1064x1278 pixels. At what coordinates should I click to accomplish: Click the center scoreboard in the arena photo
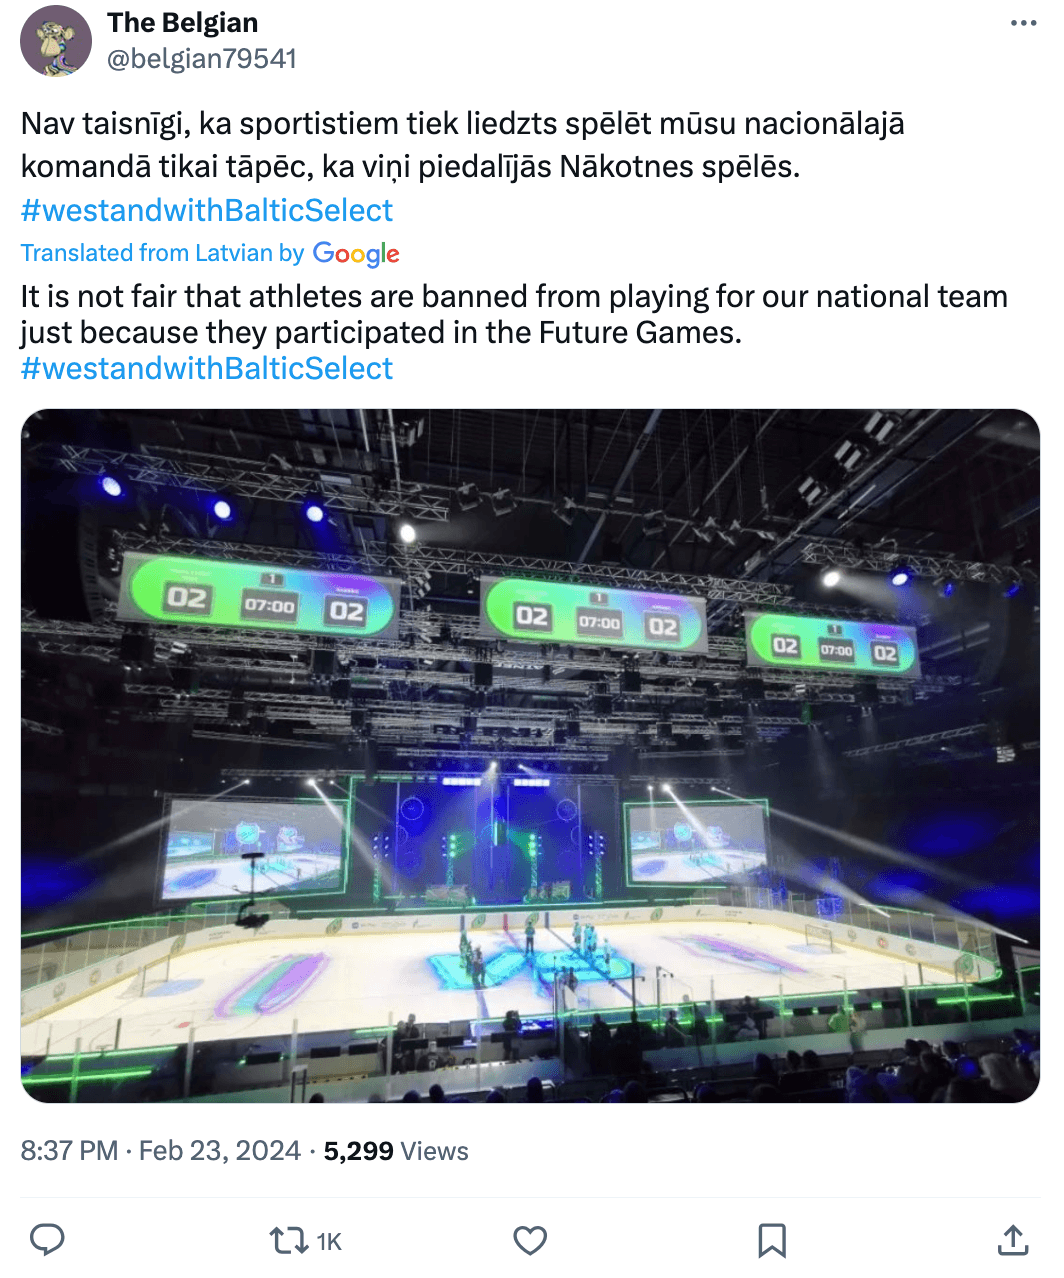[x=596, y=614]
